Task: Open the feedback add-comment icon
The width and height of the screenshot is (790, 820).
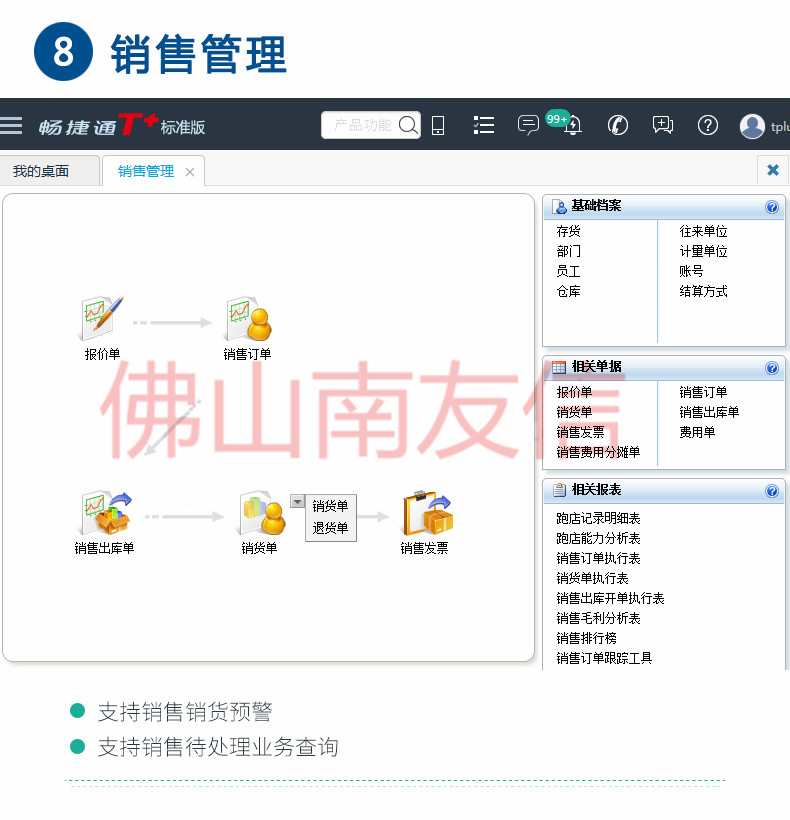Action: point(663,126)
